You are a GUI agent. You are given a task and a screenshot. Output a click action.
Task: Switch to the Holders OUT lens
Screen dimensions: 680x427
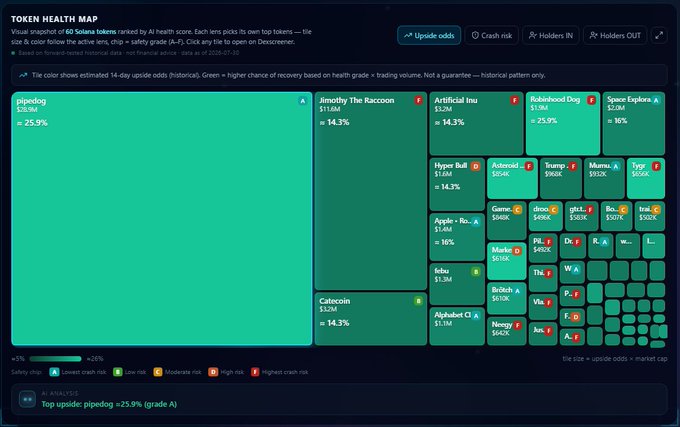(x=615, y=36)
